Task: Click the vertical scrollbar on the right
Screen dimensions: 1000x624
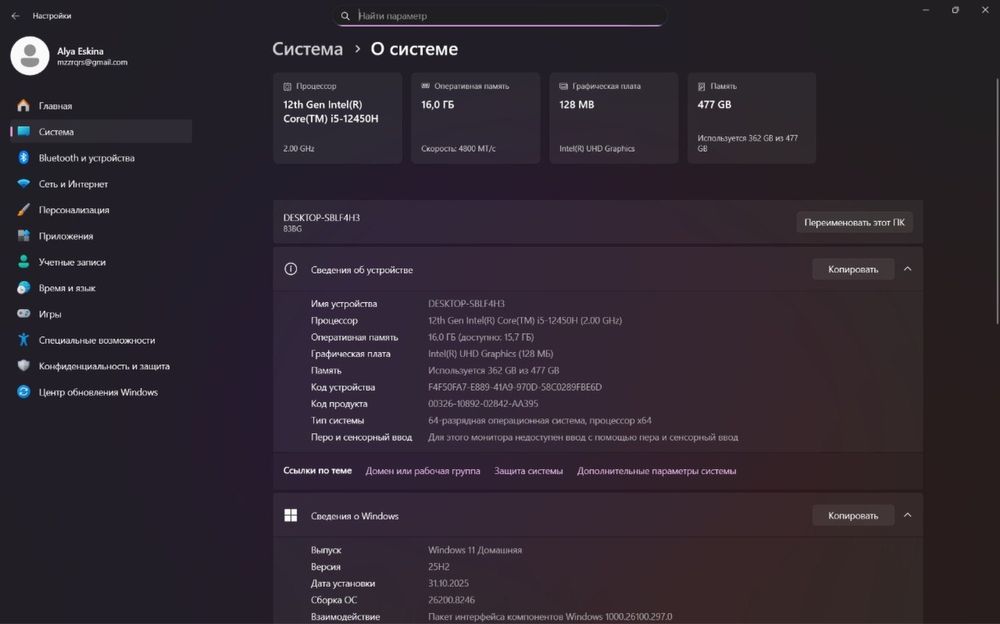Action: (997, 201)
